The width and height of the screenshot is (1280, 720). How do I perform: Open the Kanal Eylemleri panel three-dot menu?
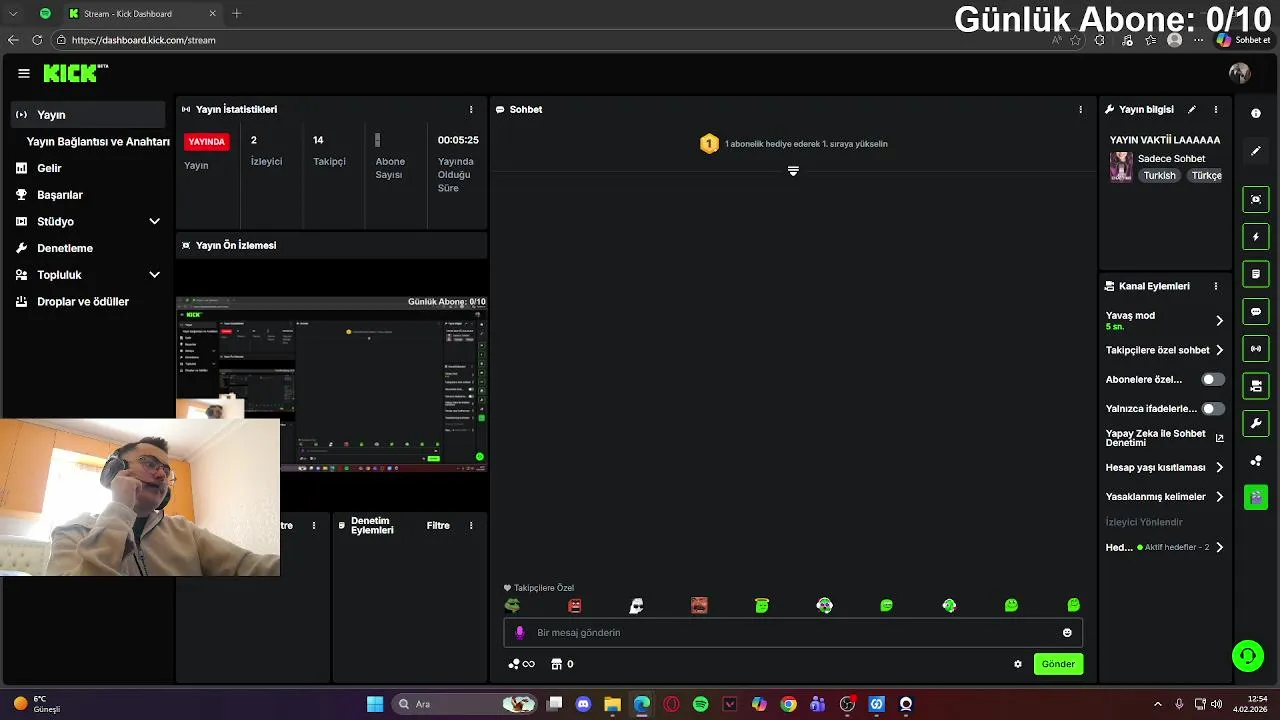point(1216,286)
